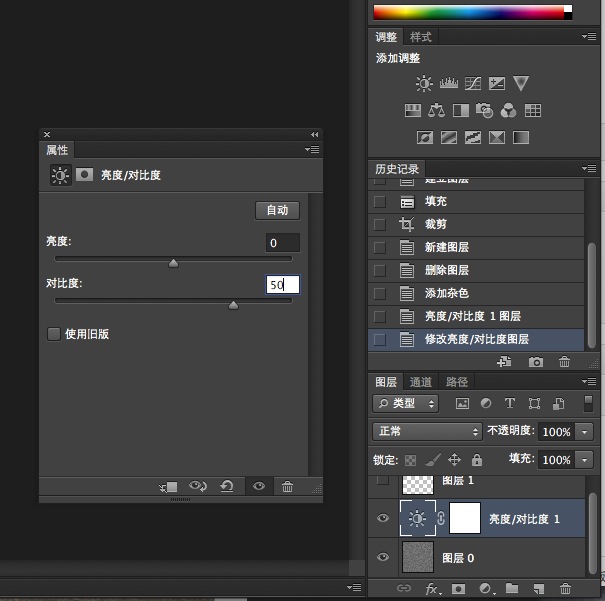Click the 自动 button
Screen dimensions: 605x601
[x=277, y=210]
